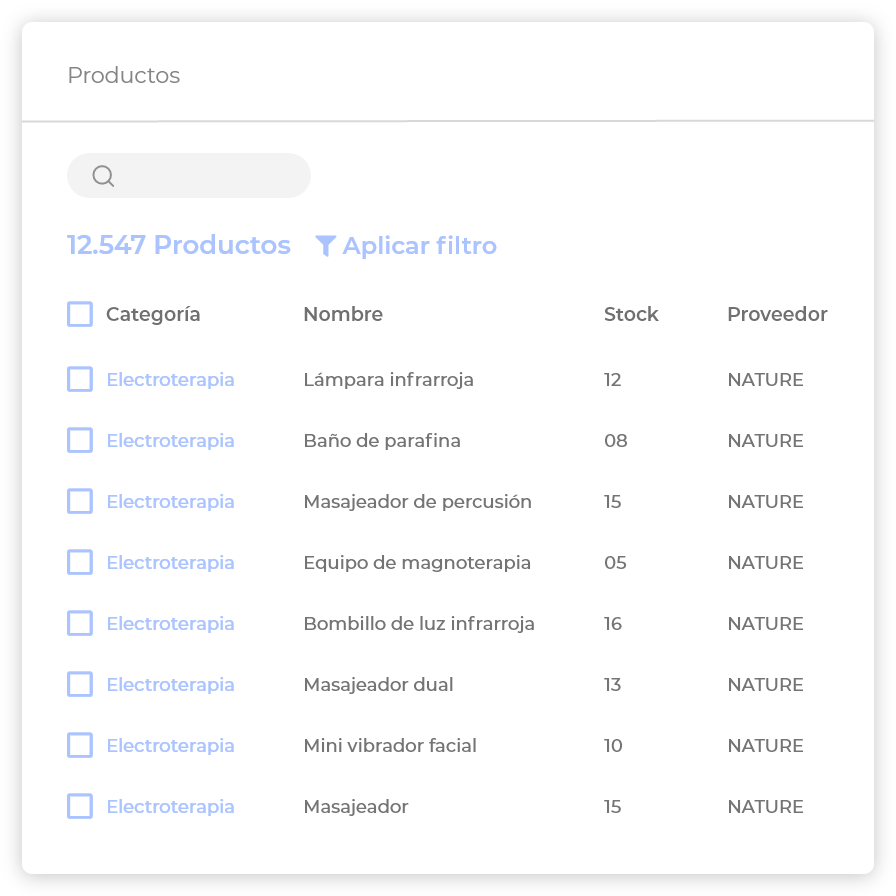Follow Electroterapia link for Mini vibrador facial

[x=170, y=746]
